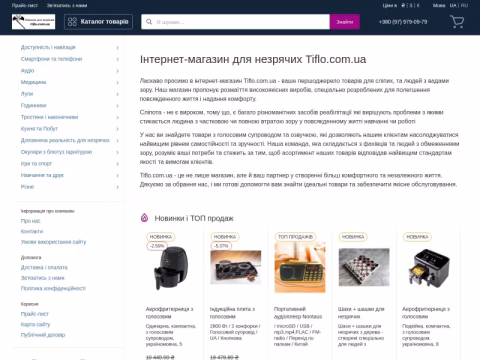Open Політика конфіденційності link
Image resolution: width=480 pixels, height=360 pixels.
point(53,288)
